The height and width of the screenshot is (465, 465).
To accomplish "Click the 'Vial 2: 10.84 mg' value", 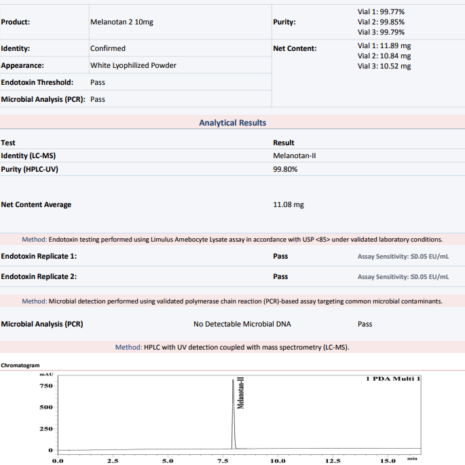I will (x=384, y=56).
